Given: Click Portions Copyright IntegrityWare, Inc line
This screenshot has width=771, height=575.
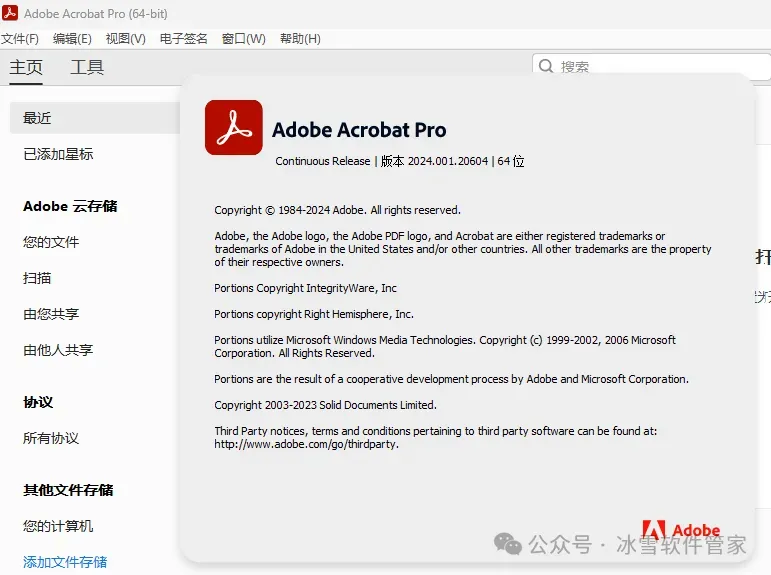Looking at the screenshot, I should point(305,288).
